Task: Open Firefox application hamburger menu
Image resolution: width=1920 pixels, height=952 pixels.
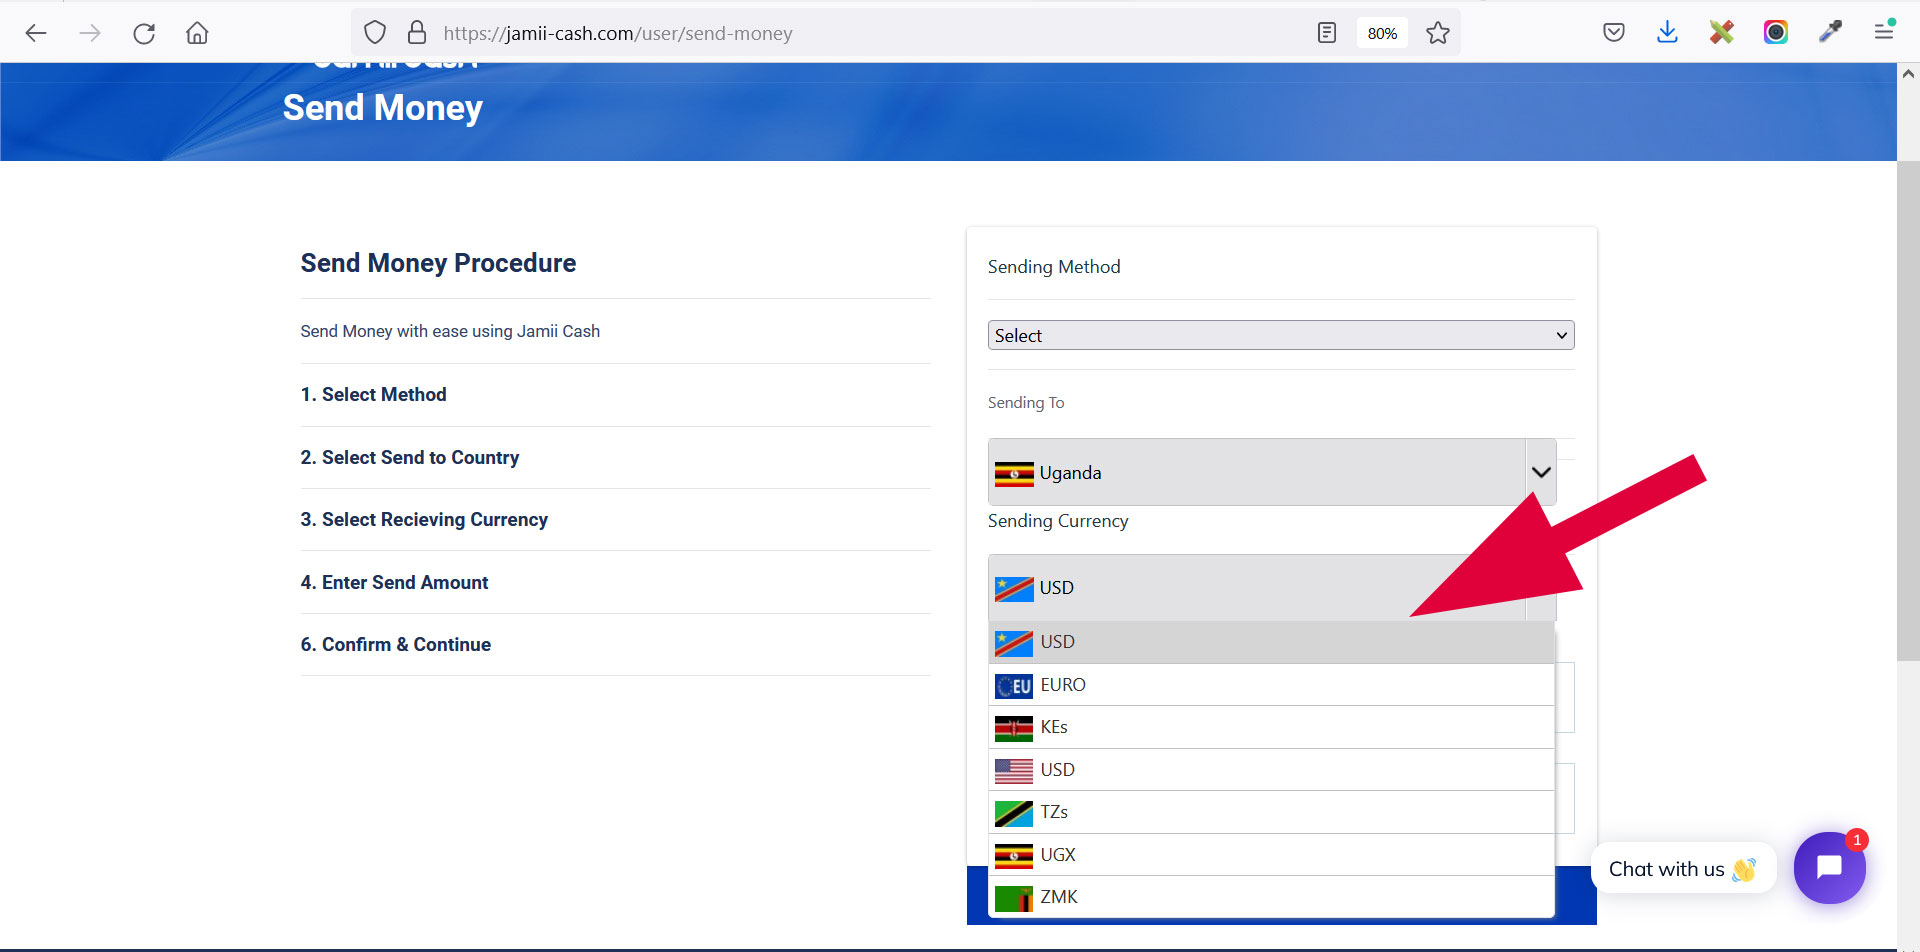Action: coord(1883,33)
